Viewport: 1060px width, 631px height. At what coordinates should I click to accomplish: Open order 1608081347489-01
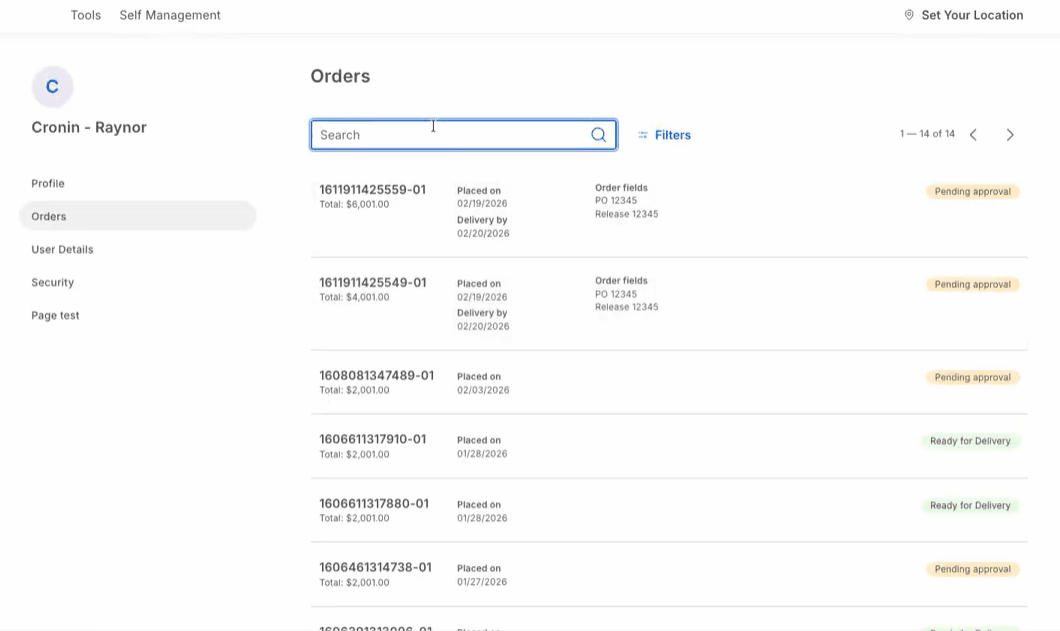(376, 375)
